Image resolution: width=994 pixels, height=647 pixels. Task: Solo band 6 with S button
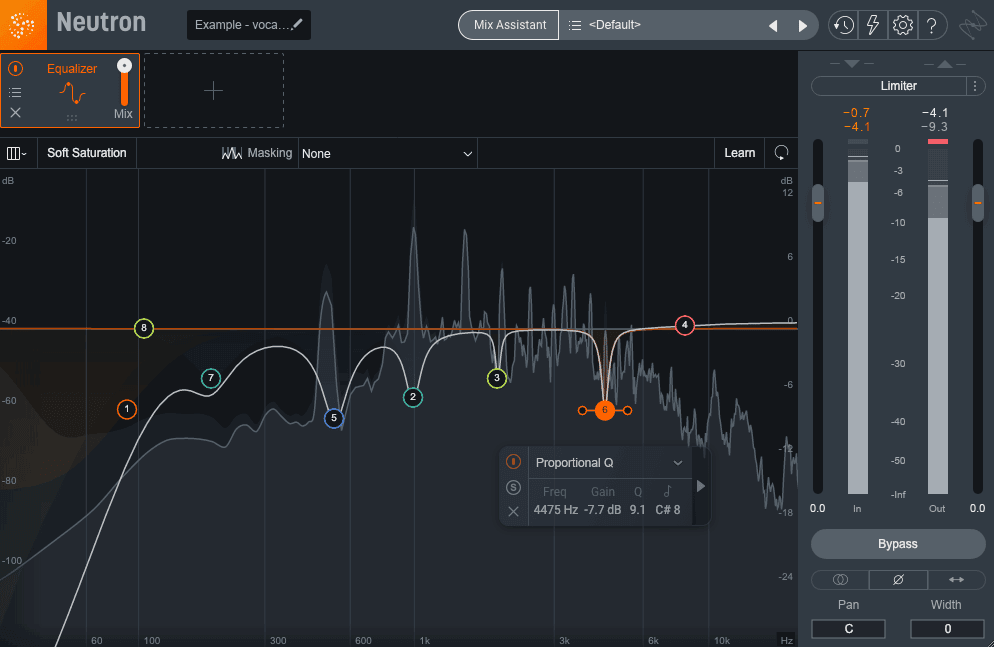[x=513, y=487]
